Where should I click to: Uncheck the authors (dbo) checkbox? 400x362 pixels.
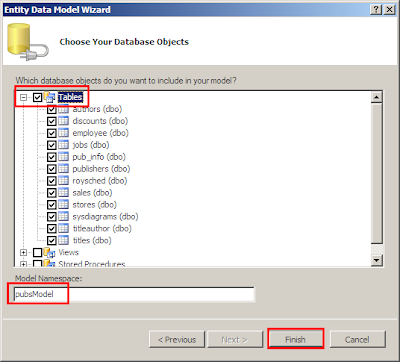tap(52, 110)
